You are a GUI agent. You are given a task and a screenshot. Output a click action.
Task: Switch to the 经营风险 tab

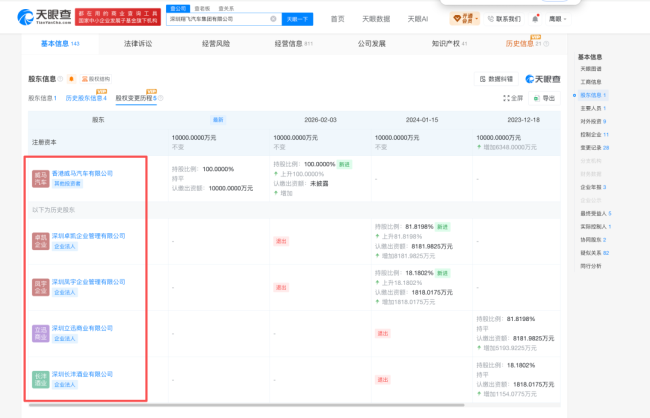click(x=216, y=44)
